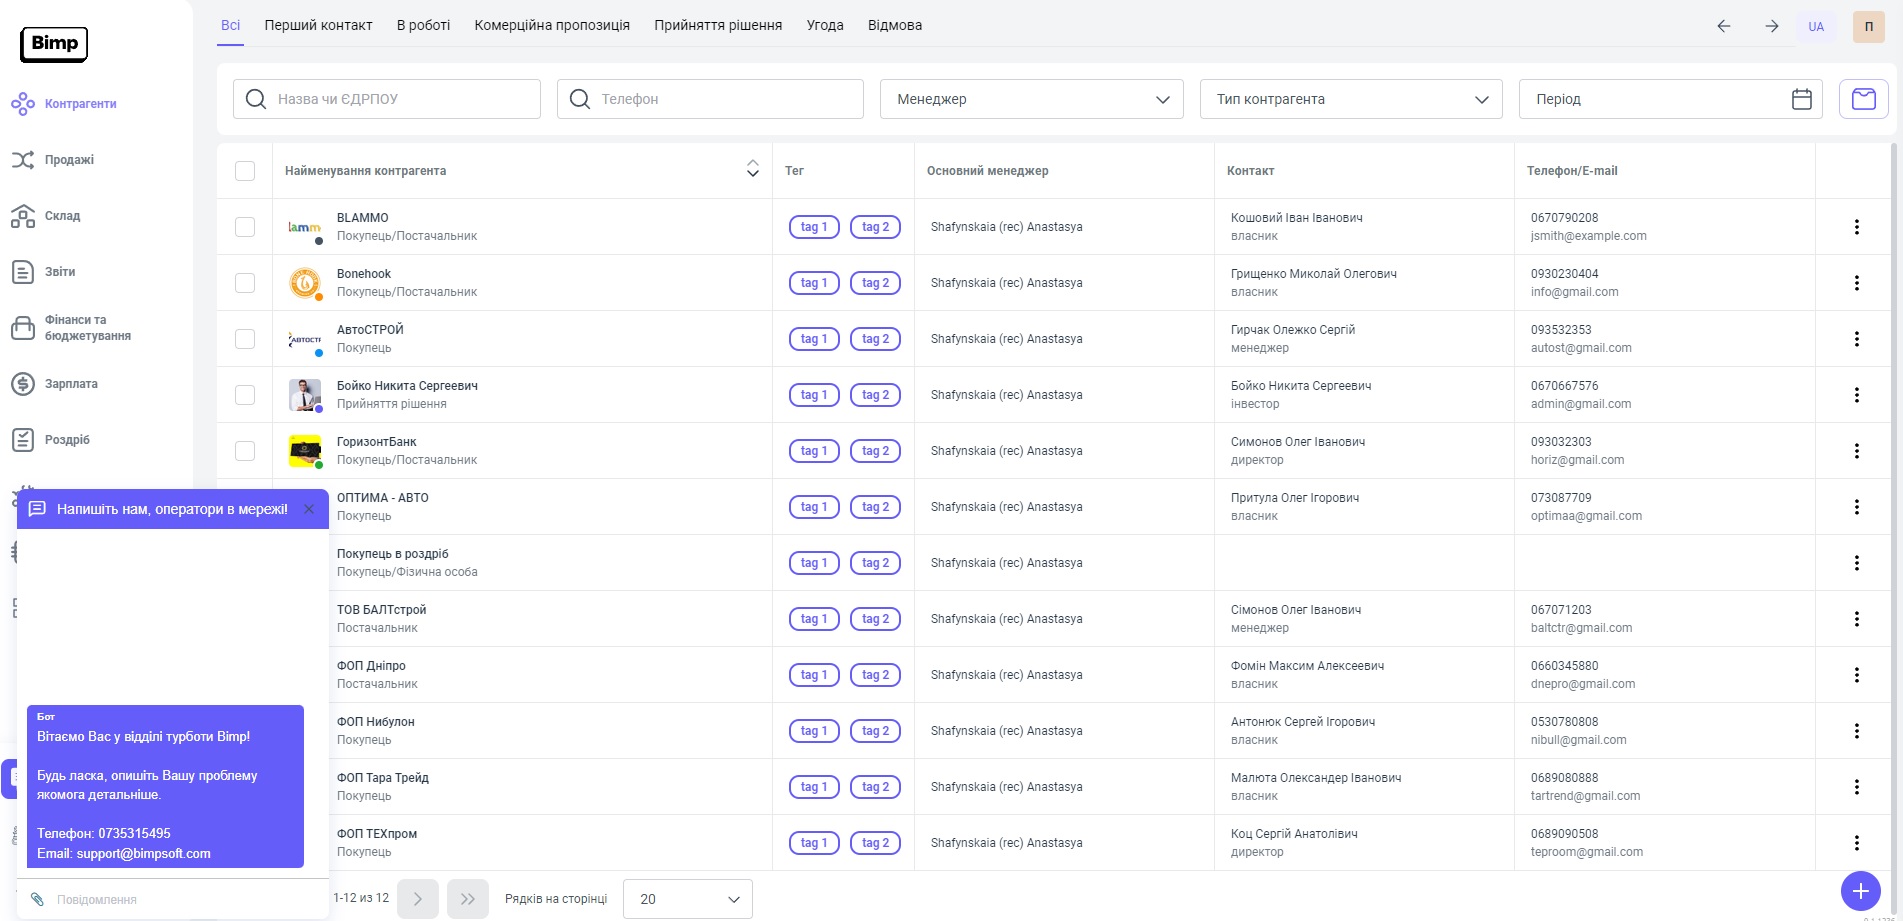
Task: Open the actions menu for the ФОП Дніпро row
Action: 1857,675
